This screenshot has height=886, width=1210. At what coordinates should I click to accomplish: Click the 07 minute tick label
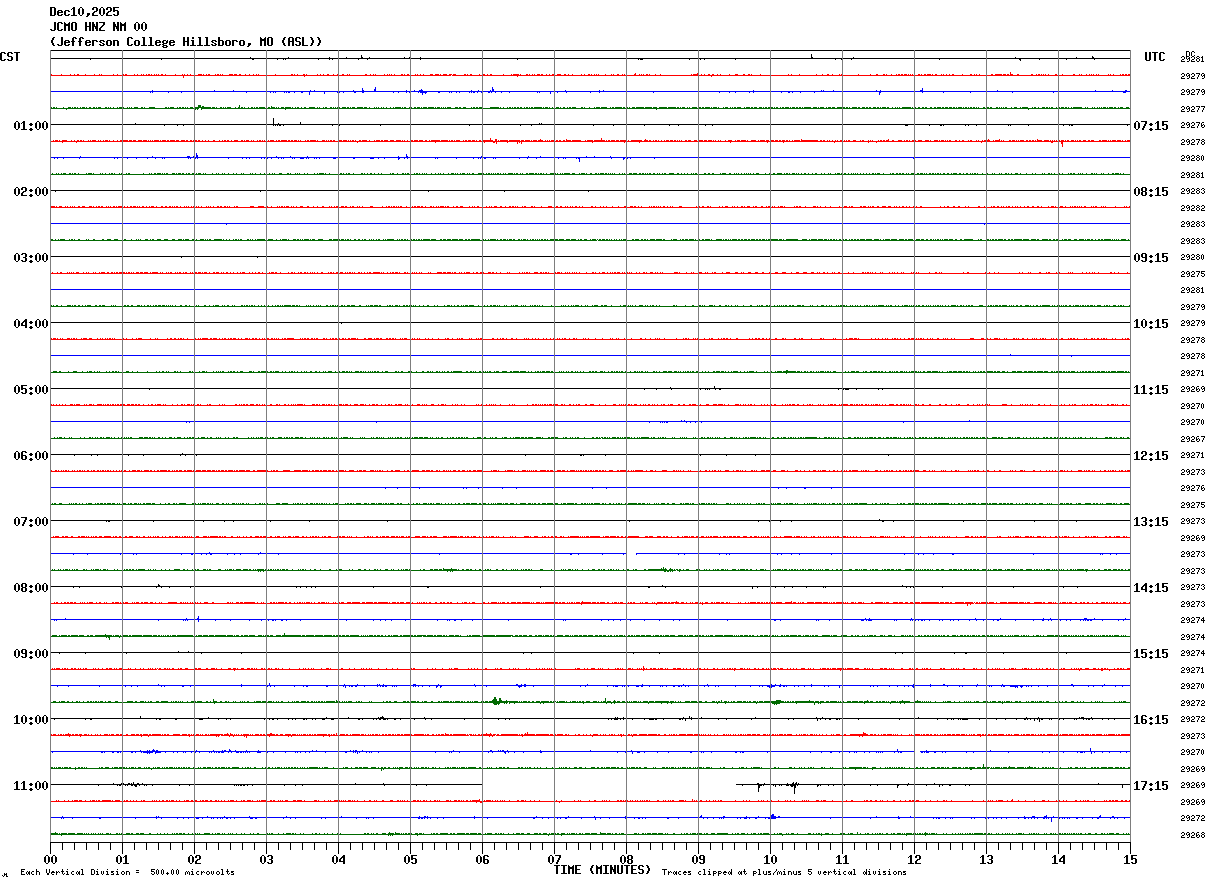[x=554, y=859]
